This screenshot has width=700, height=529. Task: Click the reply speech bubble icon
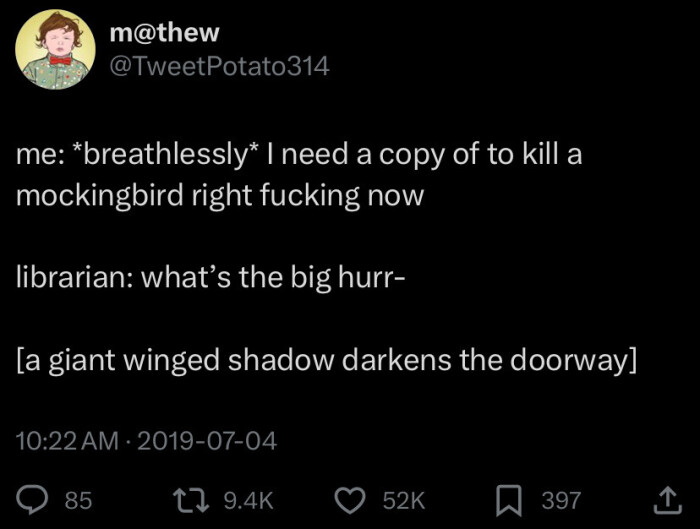click(32, 500)
